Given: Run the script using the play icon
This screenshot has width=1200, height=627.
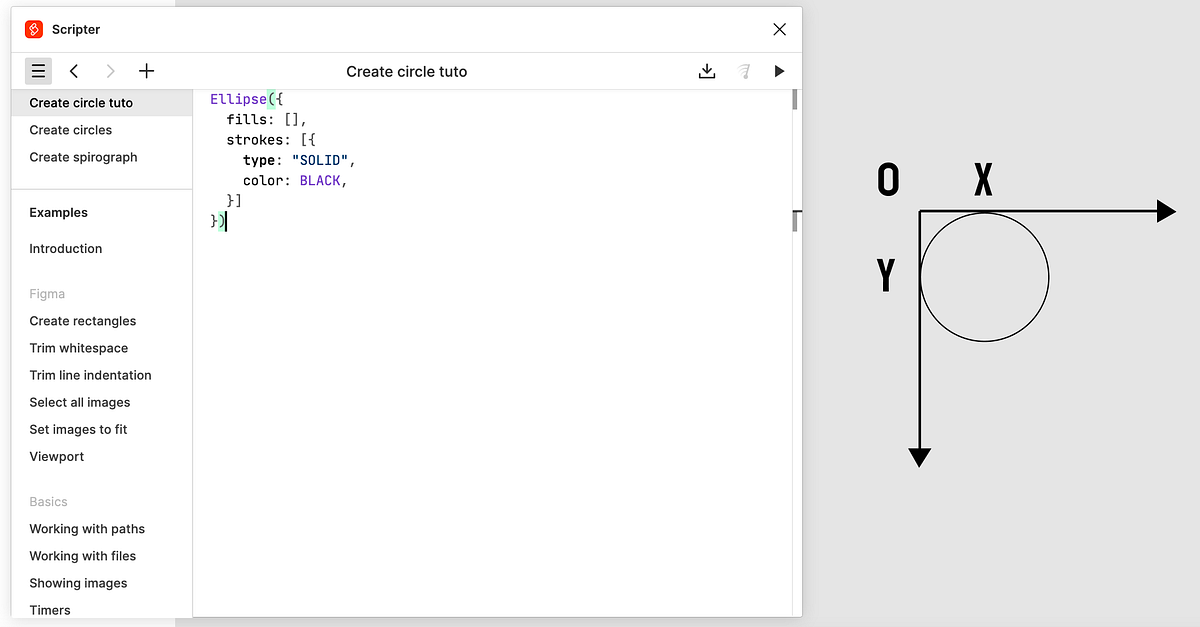Looking at the screenshot, I should [x=779, y=71].
